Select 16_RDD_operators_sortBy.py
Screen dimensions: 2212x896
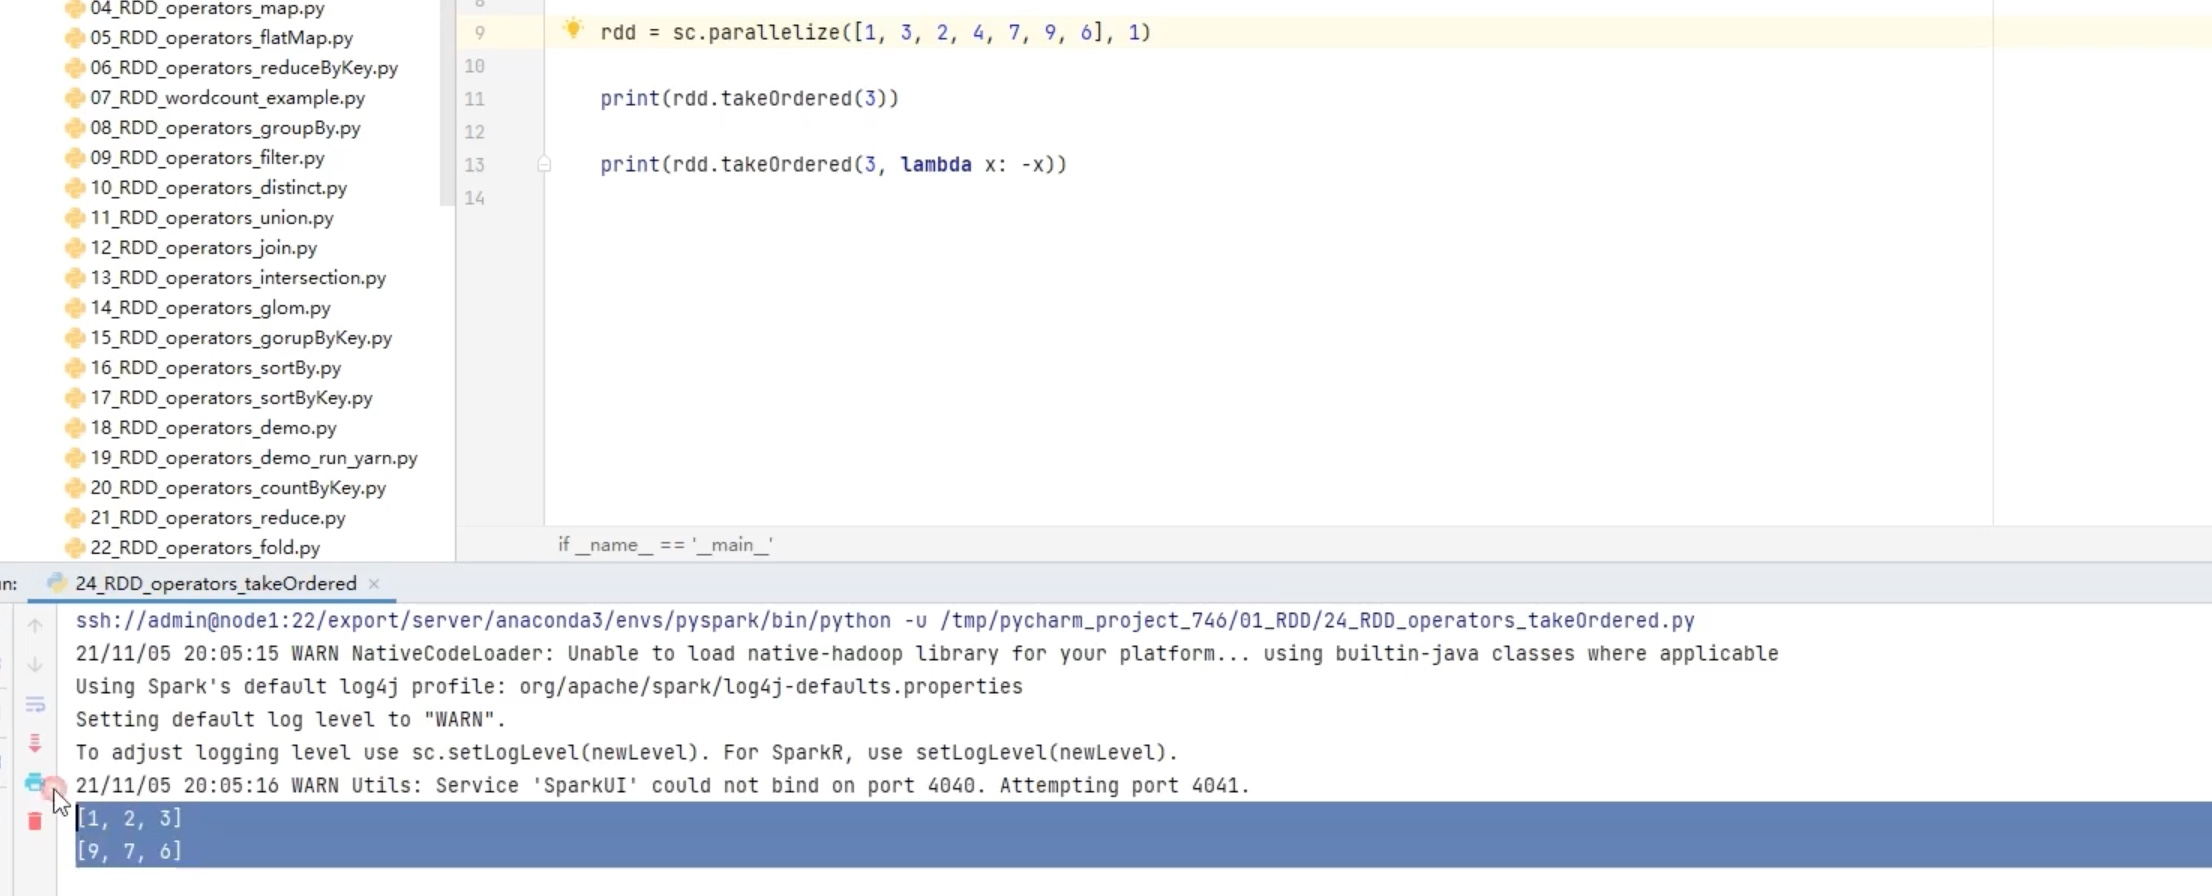(215, 368)
